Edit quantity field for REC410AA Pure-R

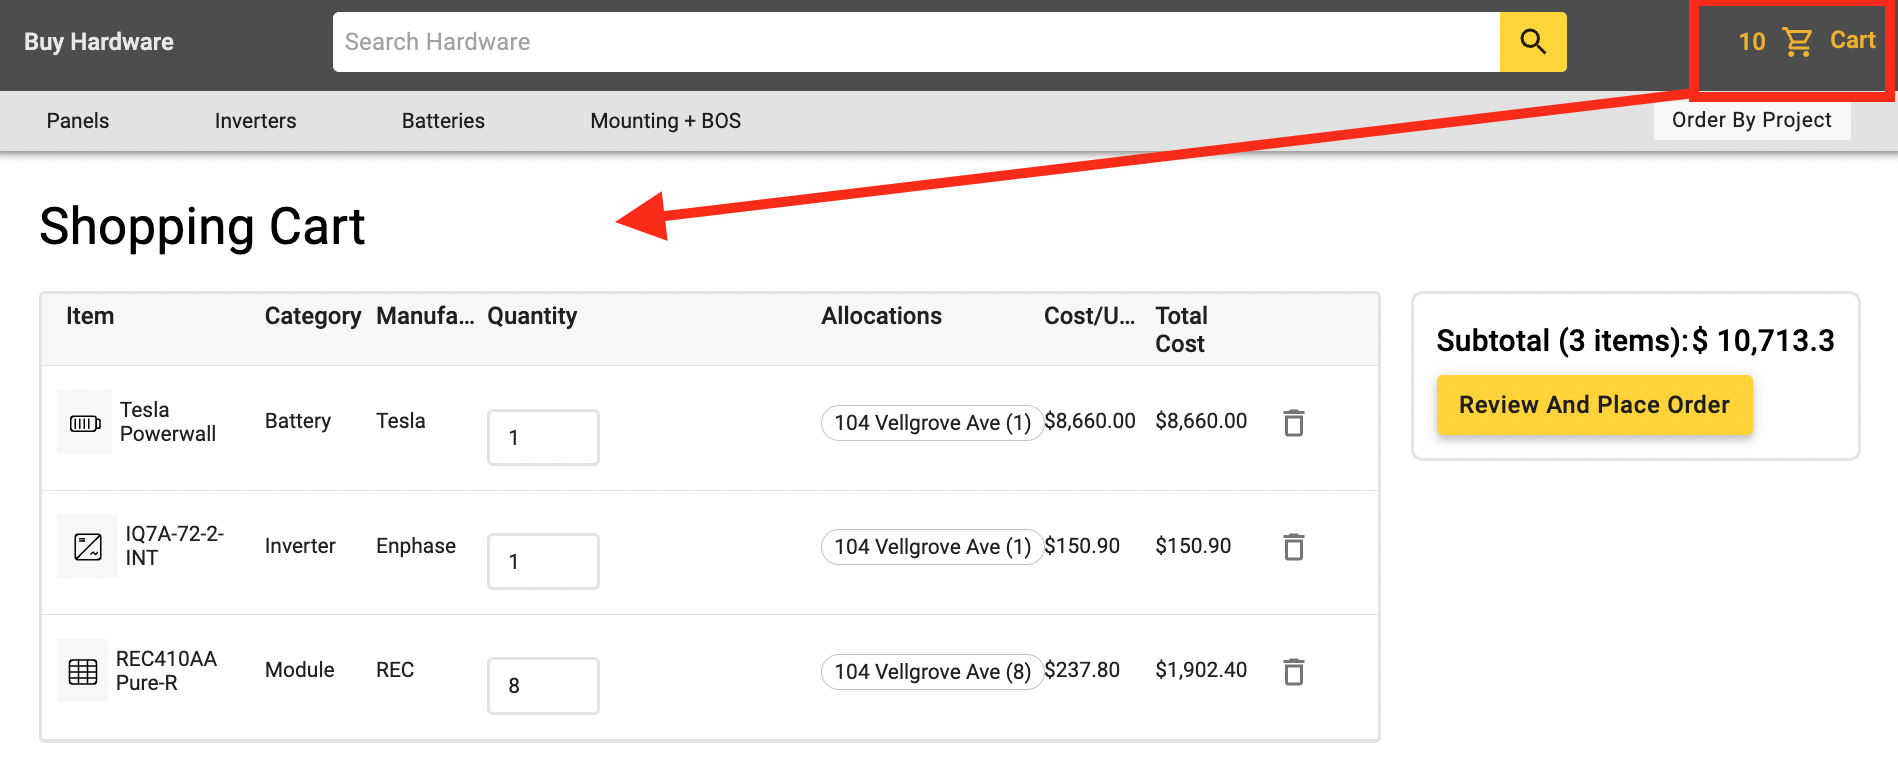click(543, 685)
